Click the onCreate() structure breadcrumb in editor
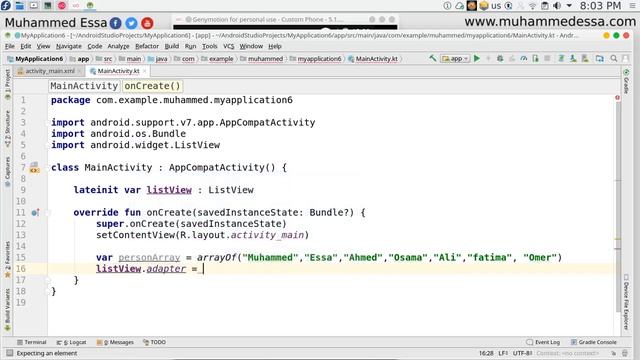The height and width of the screenshot is (360, 640). point(153,86)
